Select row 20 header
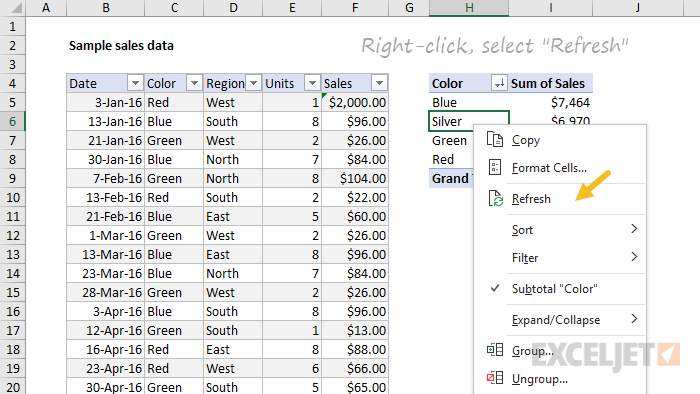700x394 pixels. tap(12, 387)
